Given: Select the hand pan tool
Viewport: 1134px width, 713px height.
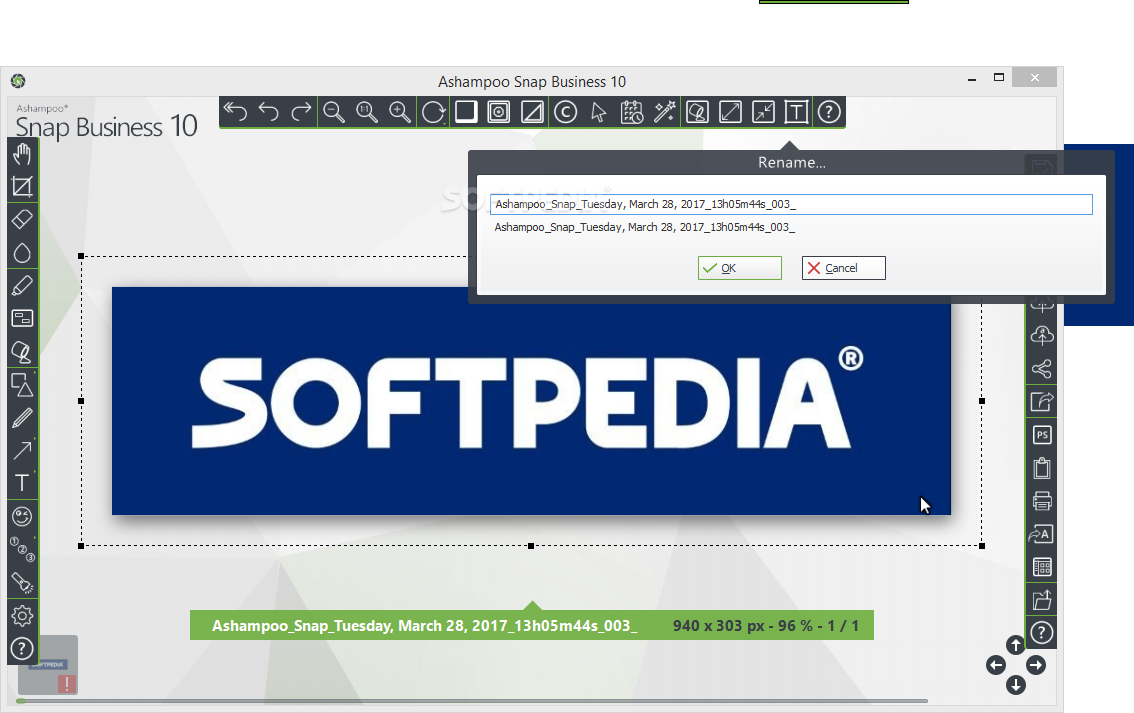Looking at the screenshot, I should click(22, 153).
